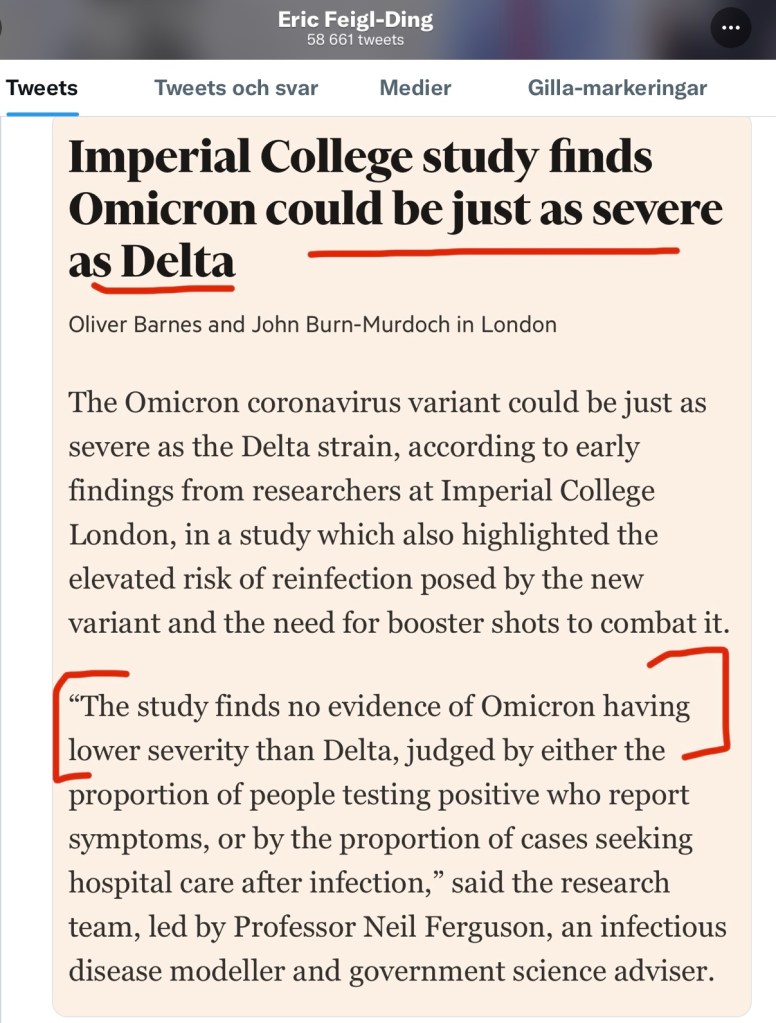This screenshot has height=1023, width=776.
Task: Open the Tweets och svar tab
Action: 236,88
